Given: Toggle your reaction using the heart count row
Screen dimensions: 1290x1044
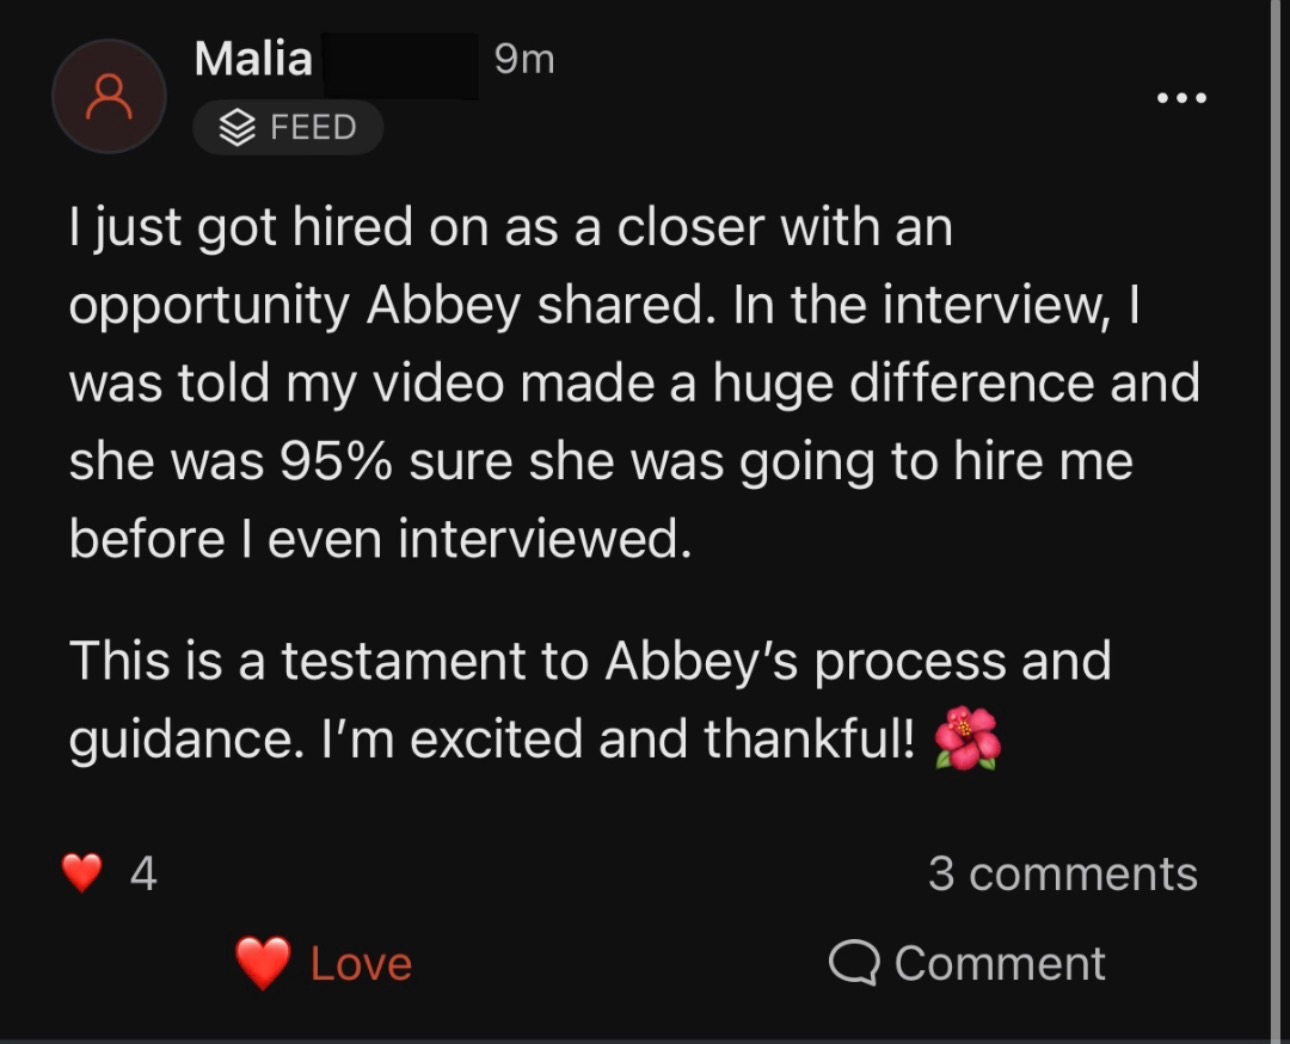Looking at the screenshot, I should [110, 872].
